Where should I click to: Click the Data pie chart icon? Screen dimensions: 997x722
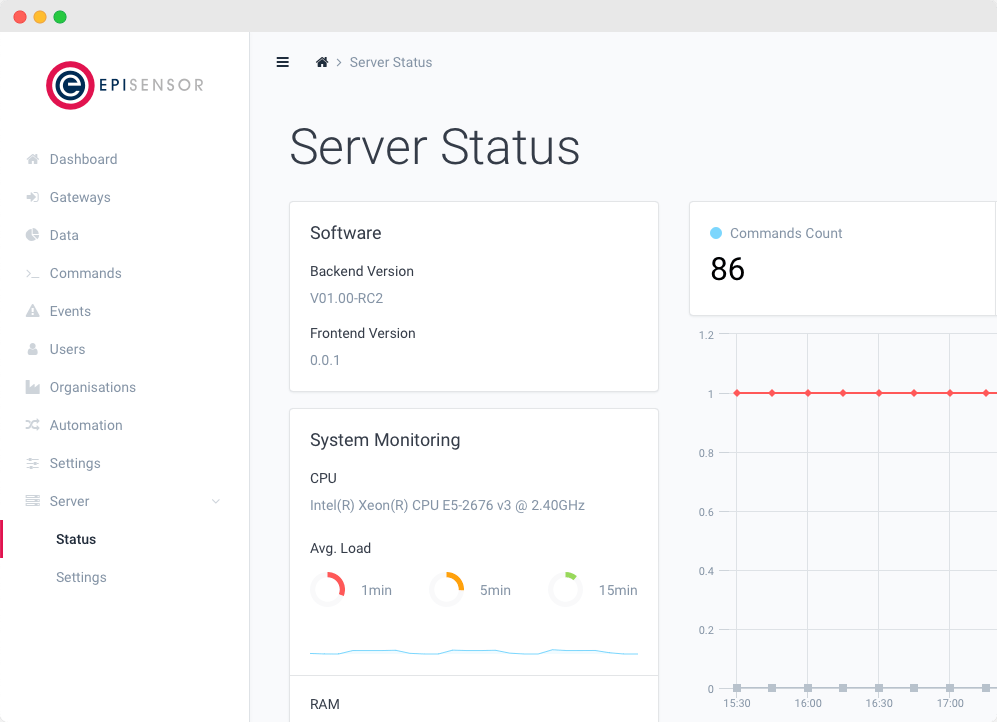click(x=32, y=235)
